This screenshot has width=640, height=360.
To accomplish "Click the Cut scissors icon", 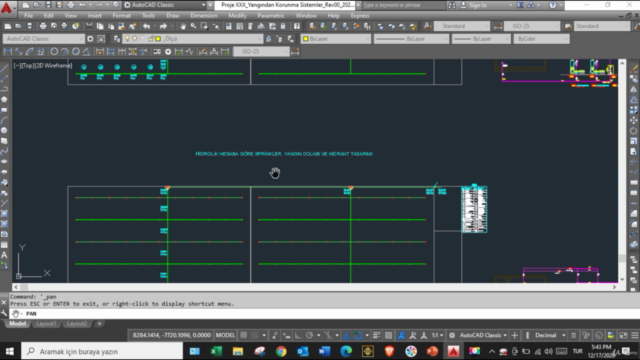I will 89,26.
